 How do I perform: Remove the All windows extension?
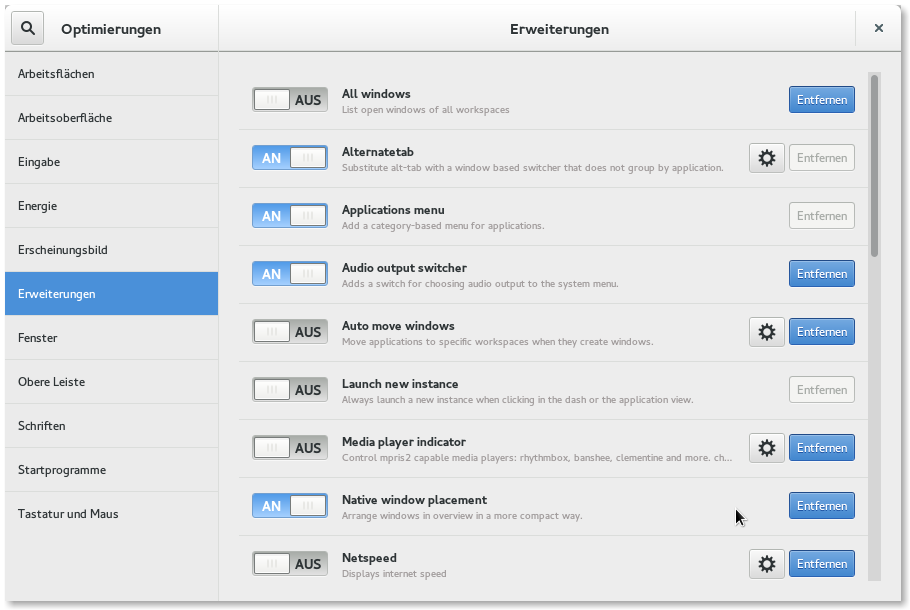point(822,100)
